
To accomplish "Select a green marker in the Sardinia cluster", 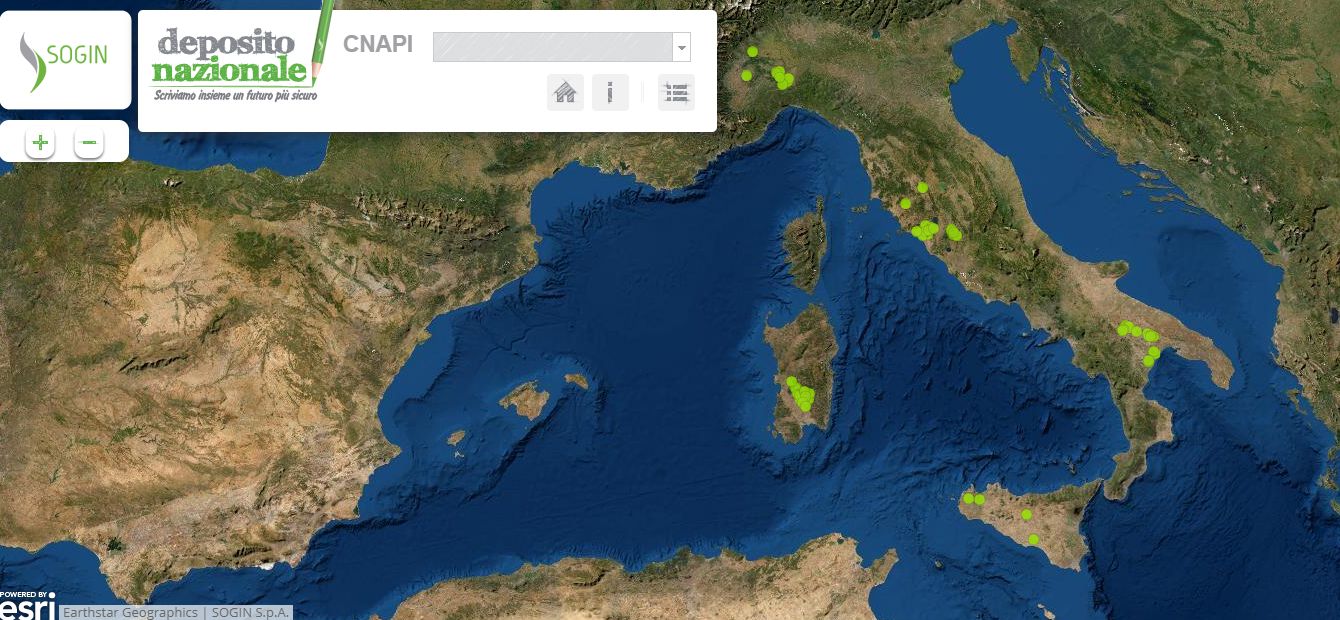I will (801, 395).
